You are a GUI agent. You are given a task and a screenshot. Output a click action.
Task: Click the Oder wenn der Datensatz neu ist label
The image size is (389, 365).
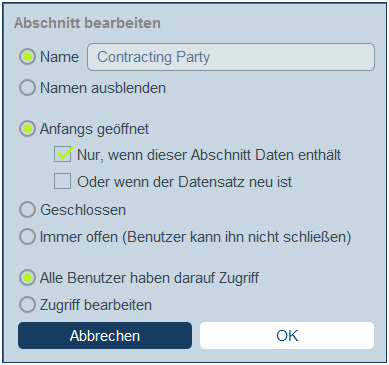[x=185, y=182]
